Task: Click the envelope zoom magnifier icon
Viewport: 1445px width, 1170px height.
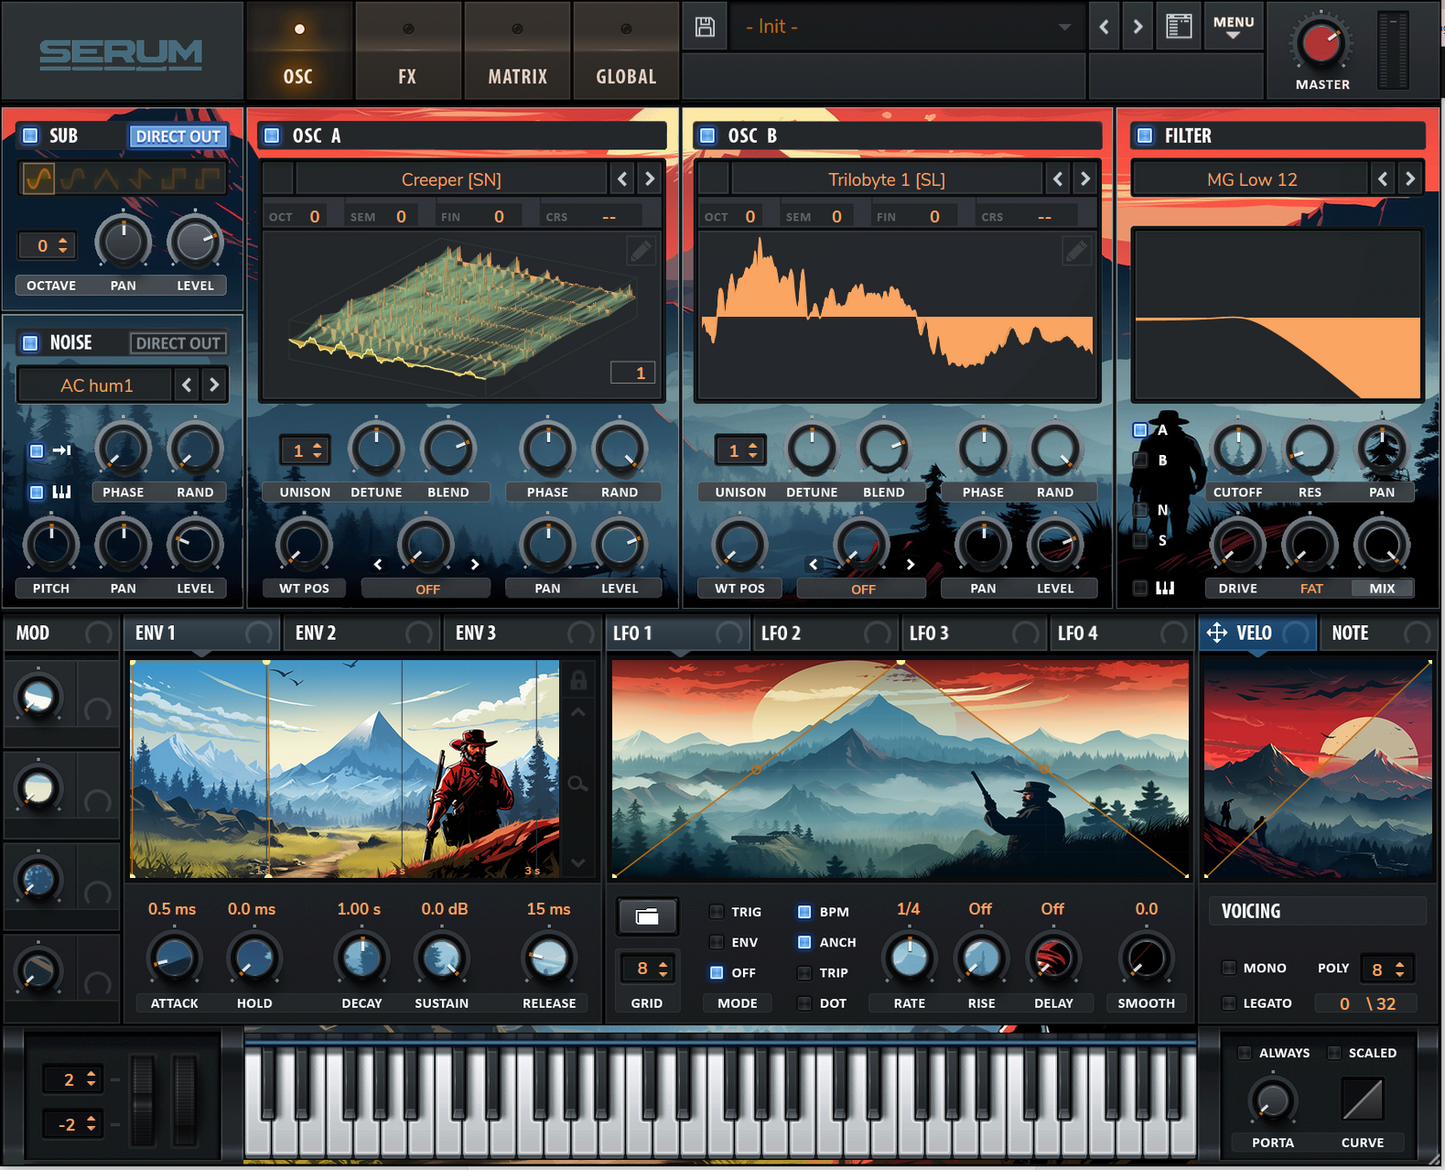Action: [578, 783]
